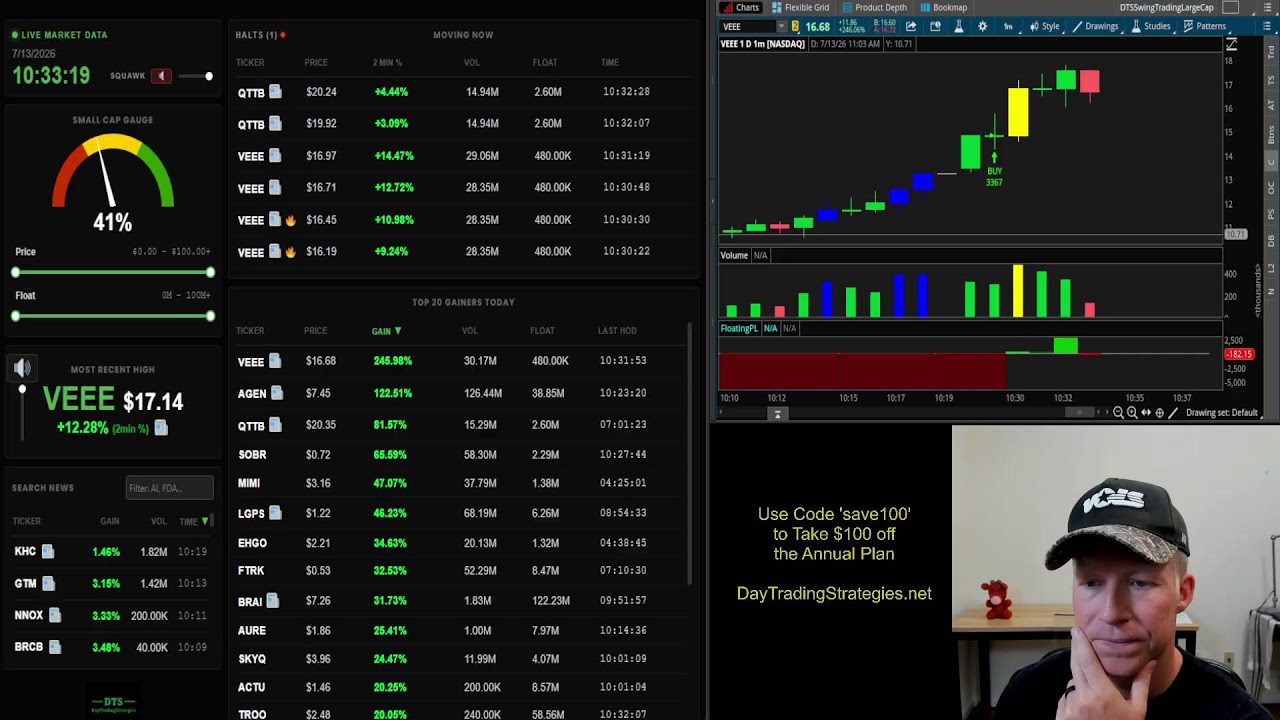Open chart settings gear icon
This screenshot has height=720, width=1280.
click(x=982, y=26)
